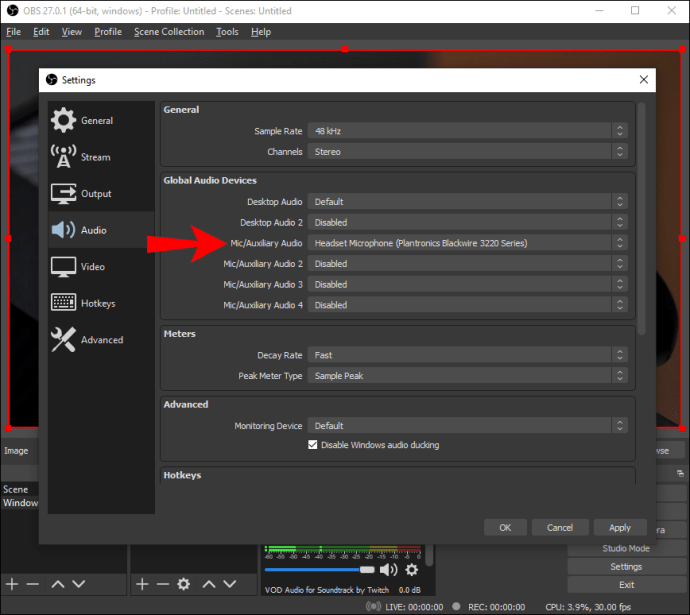Confirm settings with OK button
Viewport: 690px width, 615px height.
pyautogui.click(x=505, y=527)
